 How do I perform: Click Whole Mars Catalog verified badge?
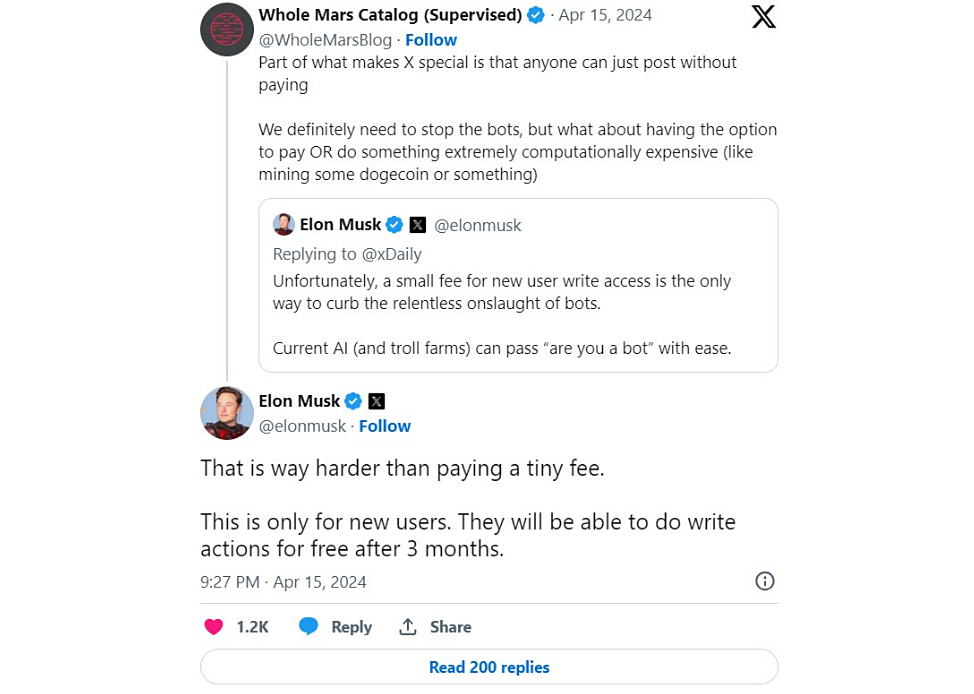coord(536,15)
